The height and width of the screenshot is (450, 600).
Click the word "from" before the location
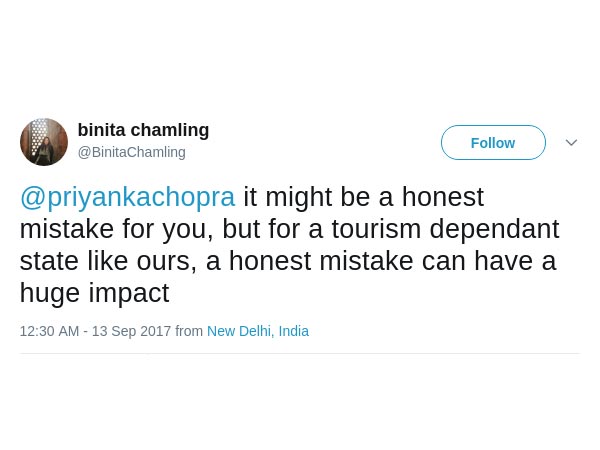pyautogui.click(x=189, y=331)
